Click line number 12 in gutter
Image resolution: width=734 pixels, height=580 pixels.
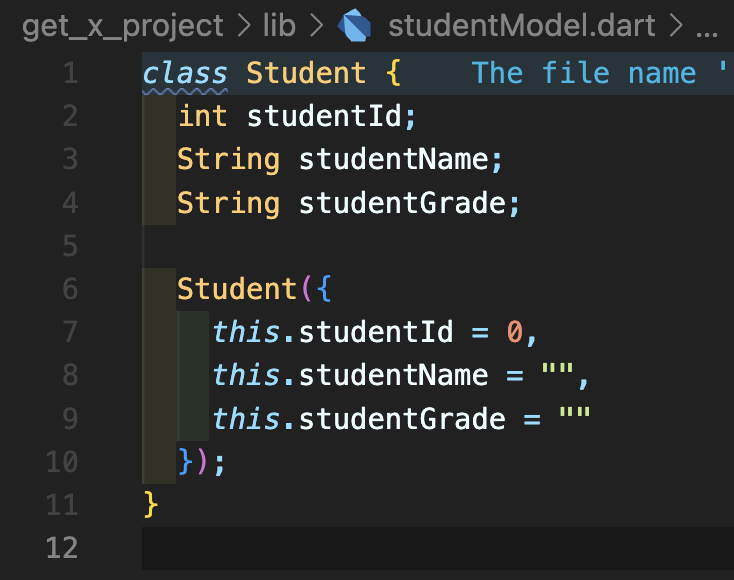click(62, 548)
